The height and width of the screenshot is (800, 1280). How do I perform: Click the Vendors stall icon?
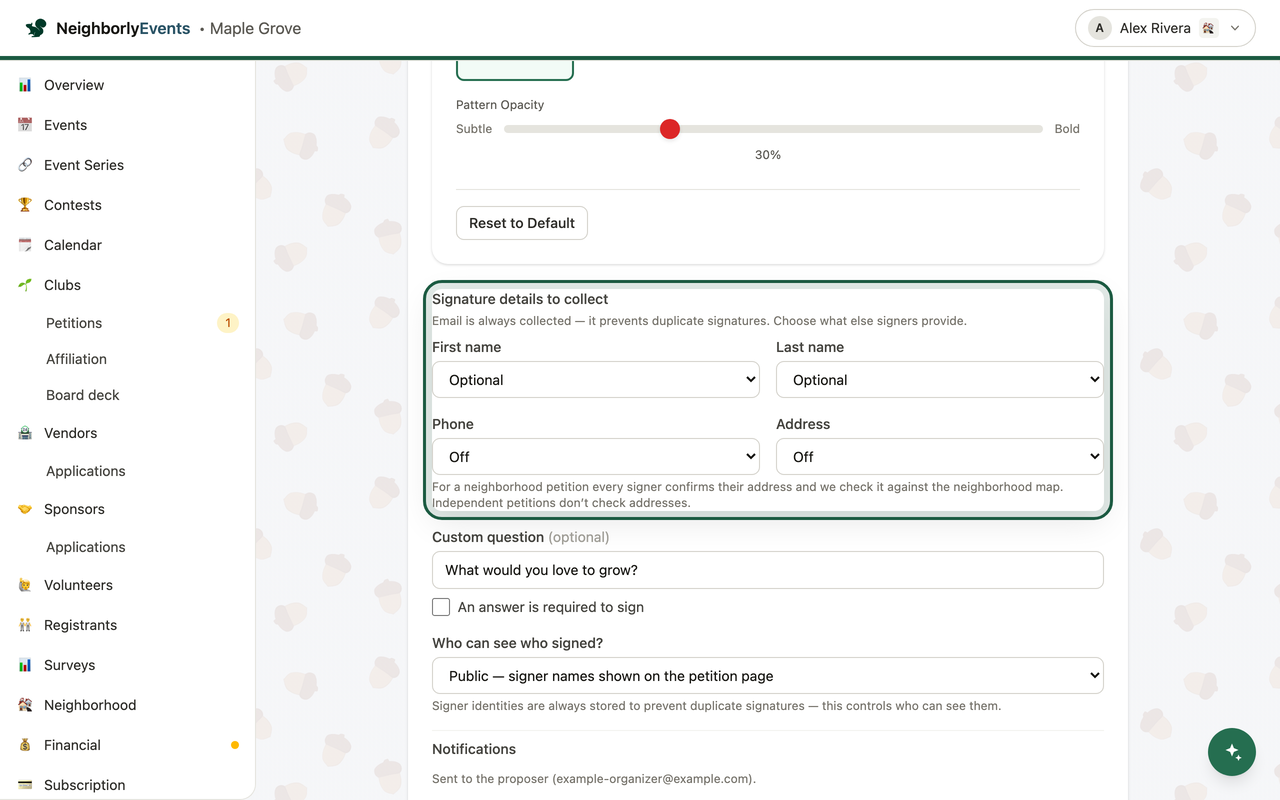(x=25, y=433)
